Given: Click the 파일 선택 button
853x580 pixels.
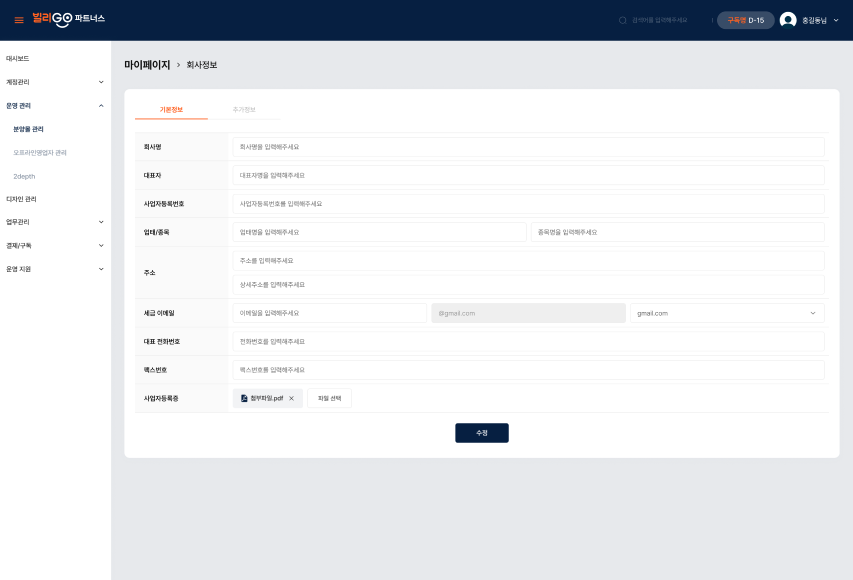Looking at the screenshot, I should click(x=329, y=398).
